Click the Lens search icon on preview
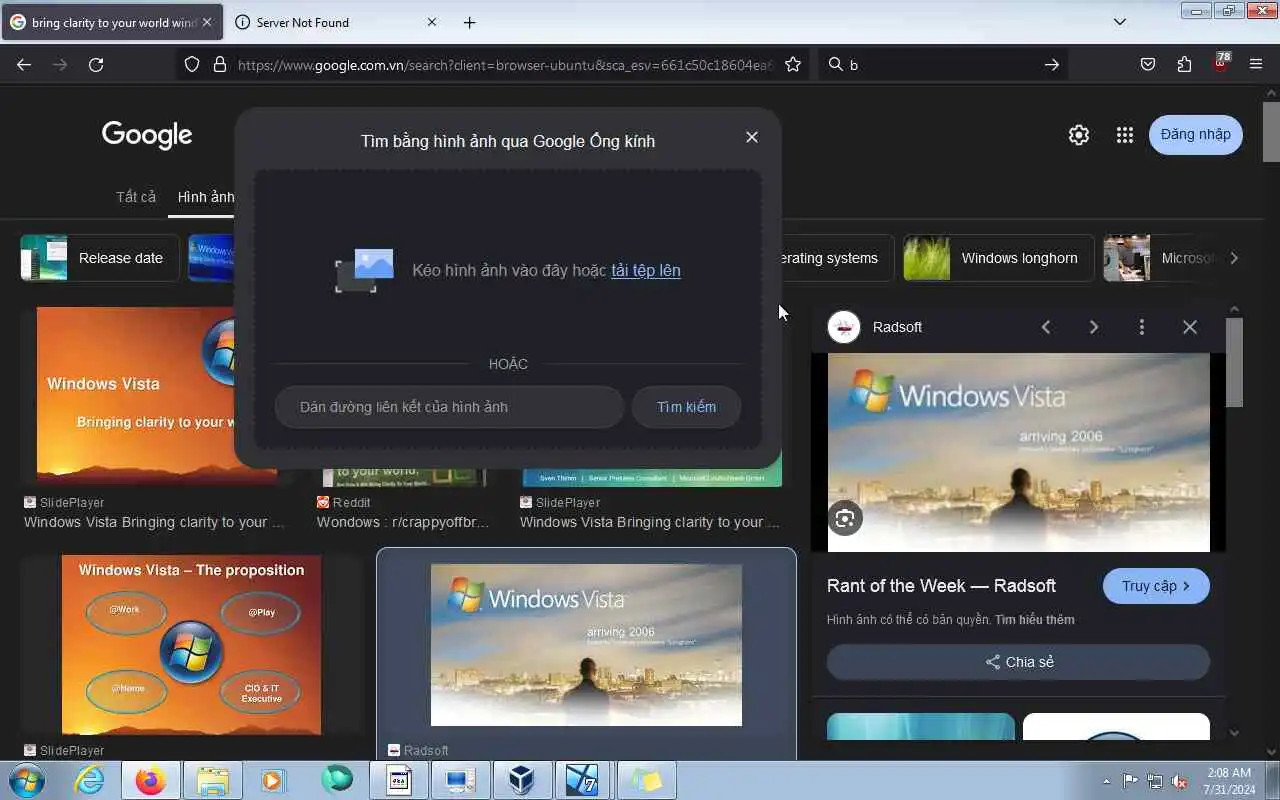 tap(845, 518)
